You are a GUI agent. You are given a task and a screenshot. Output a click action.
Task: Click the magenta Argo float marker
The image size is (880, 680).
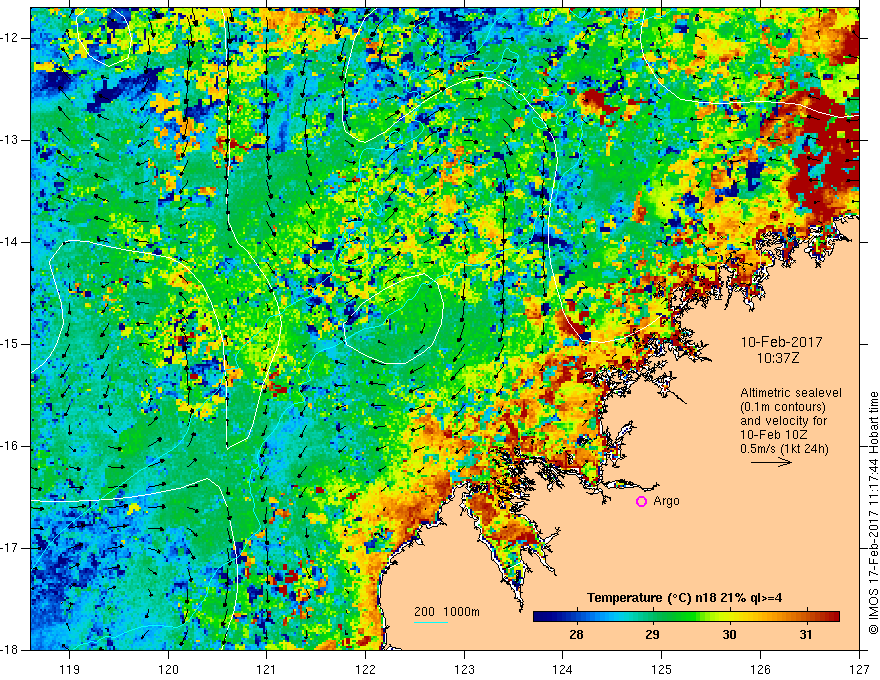(x=641, y=502)
